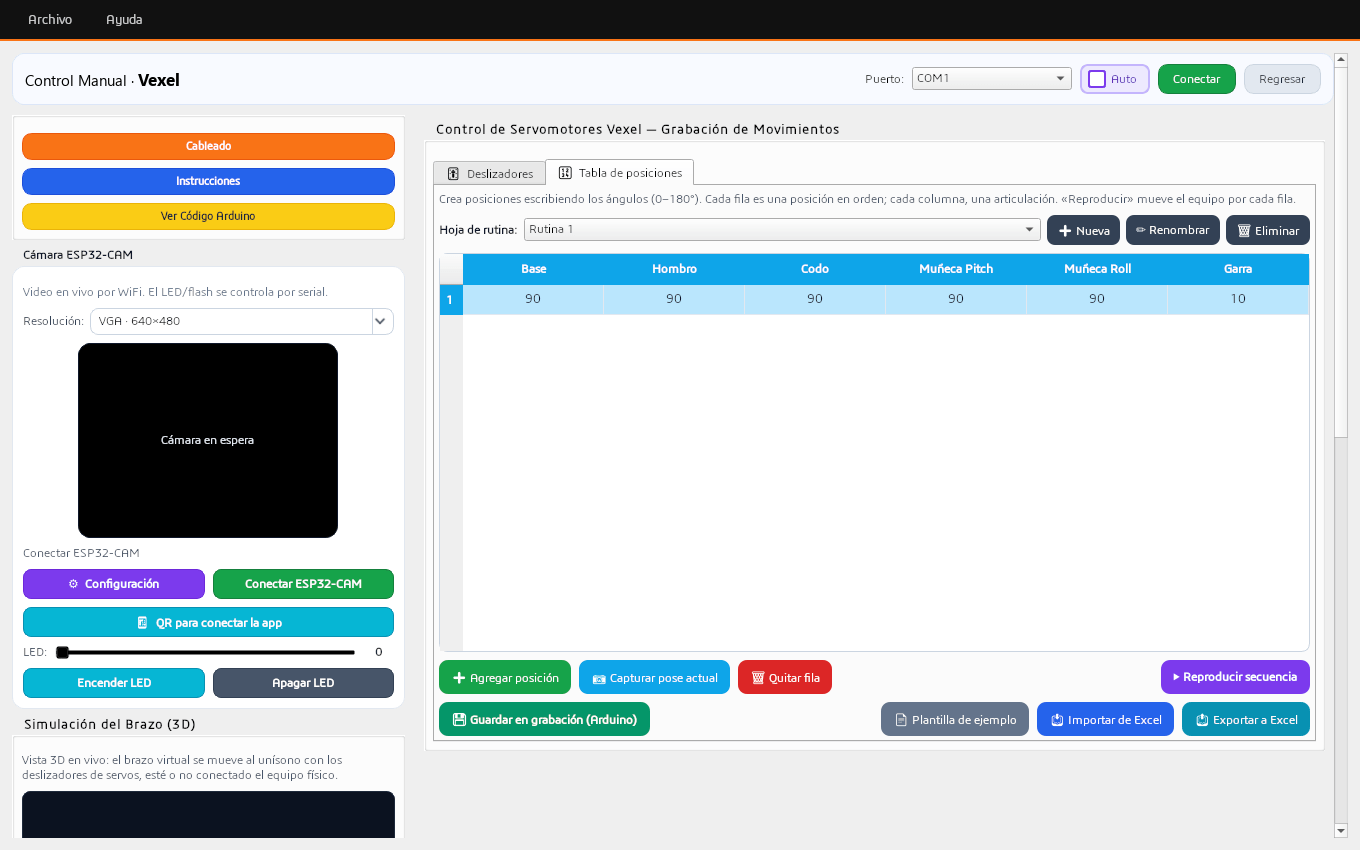Click the green Conectar button
Screen dimensions: 1360x850
pos(1197,79)
